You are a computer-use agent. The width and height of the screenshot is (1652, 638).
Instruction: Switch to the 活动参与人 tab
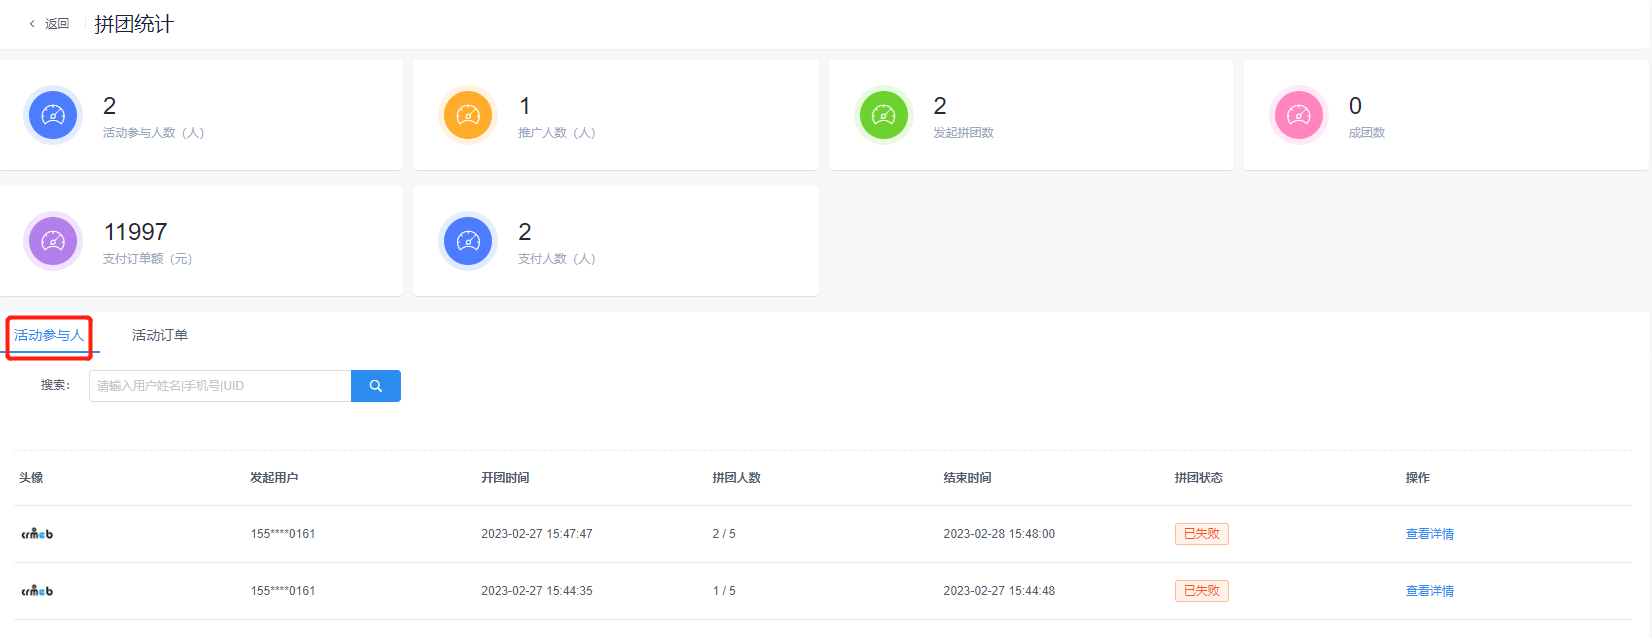[x=49, y=335]
